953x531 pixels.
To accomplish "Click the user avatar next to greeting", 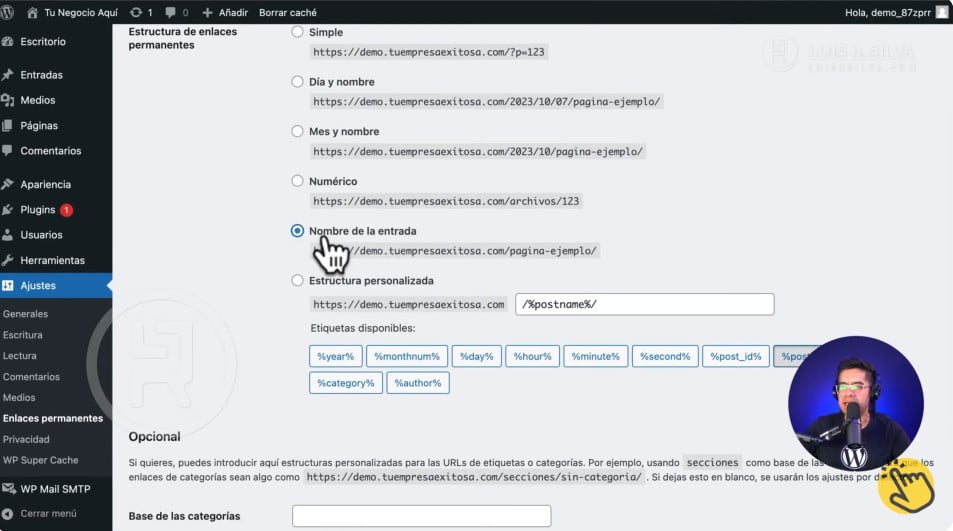I will tap(941, 12).
